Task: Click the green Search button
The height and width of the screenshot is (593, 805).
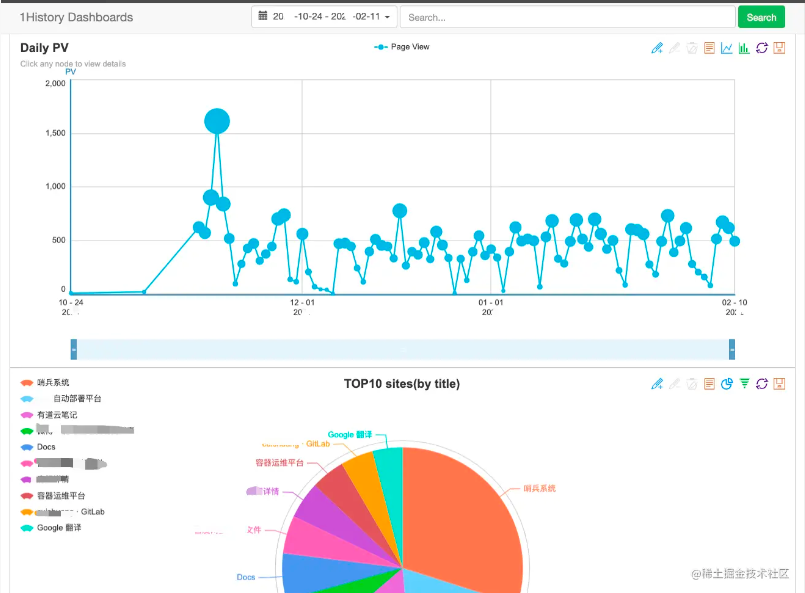Action: [x=761, y=17]
